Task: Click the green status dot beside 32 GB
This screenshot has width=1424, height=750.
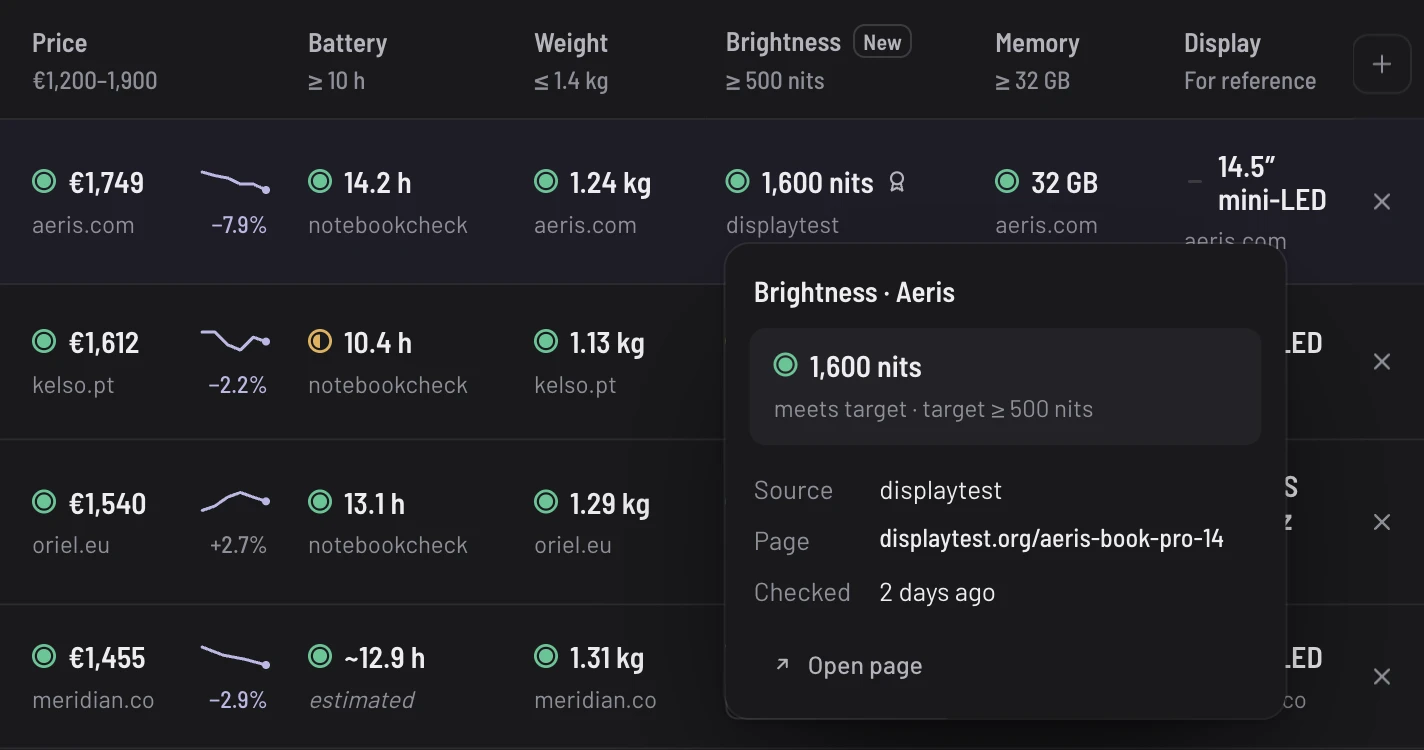Action: [x=1007, y=181]
